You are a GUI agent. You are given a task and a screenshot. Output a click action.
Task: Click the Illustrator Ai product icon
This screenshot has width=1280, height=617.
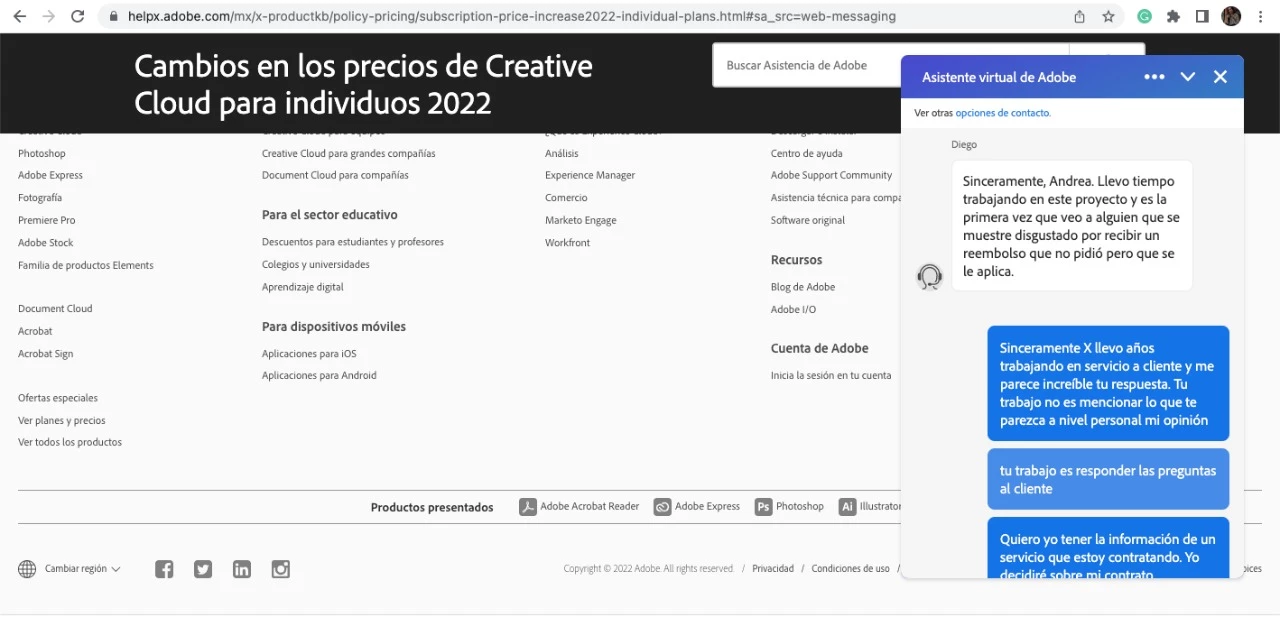click(x=848, y=507)
